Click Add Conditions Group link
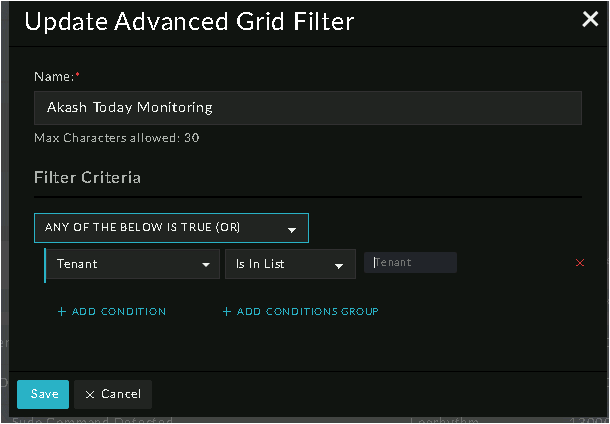This screenshot has height=424, width=610. pos(306,312)
